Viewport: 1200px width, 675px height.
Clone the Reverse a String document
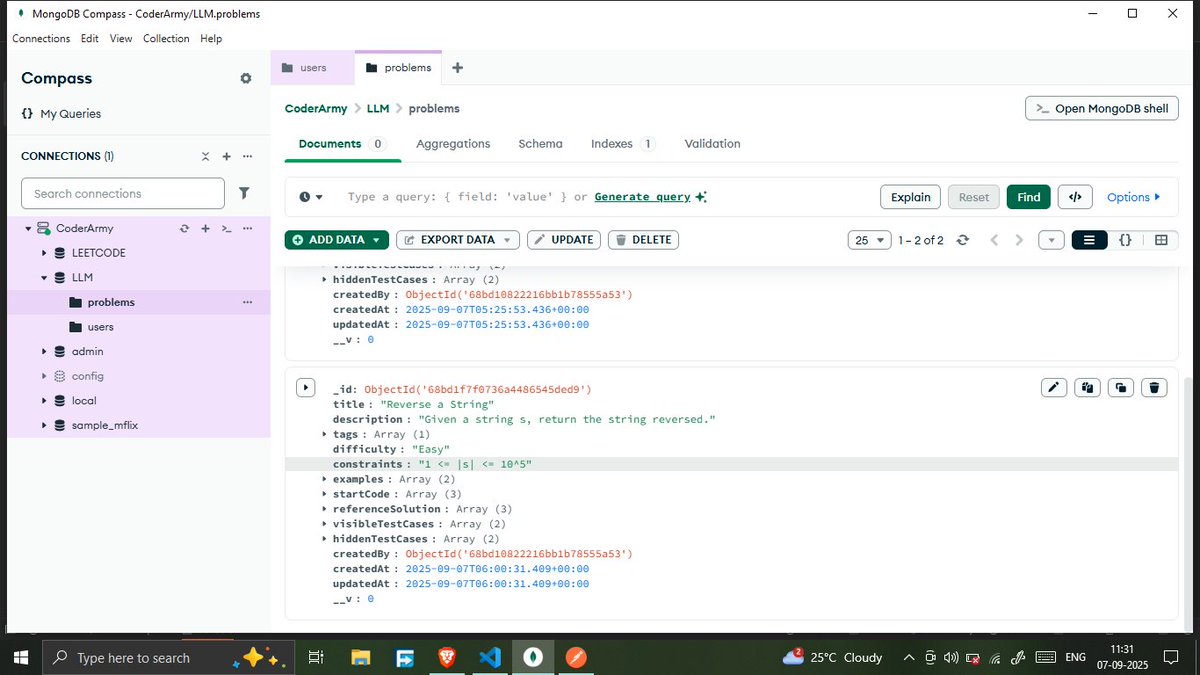[1121, 388]
